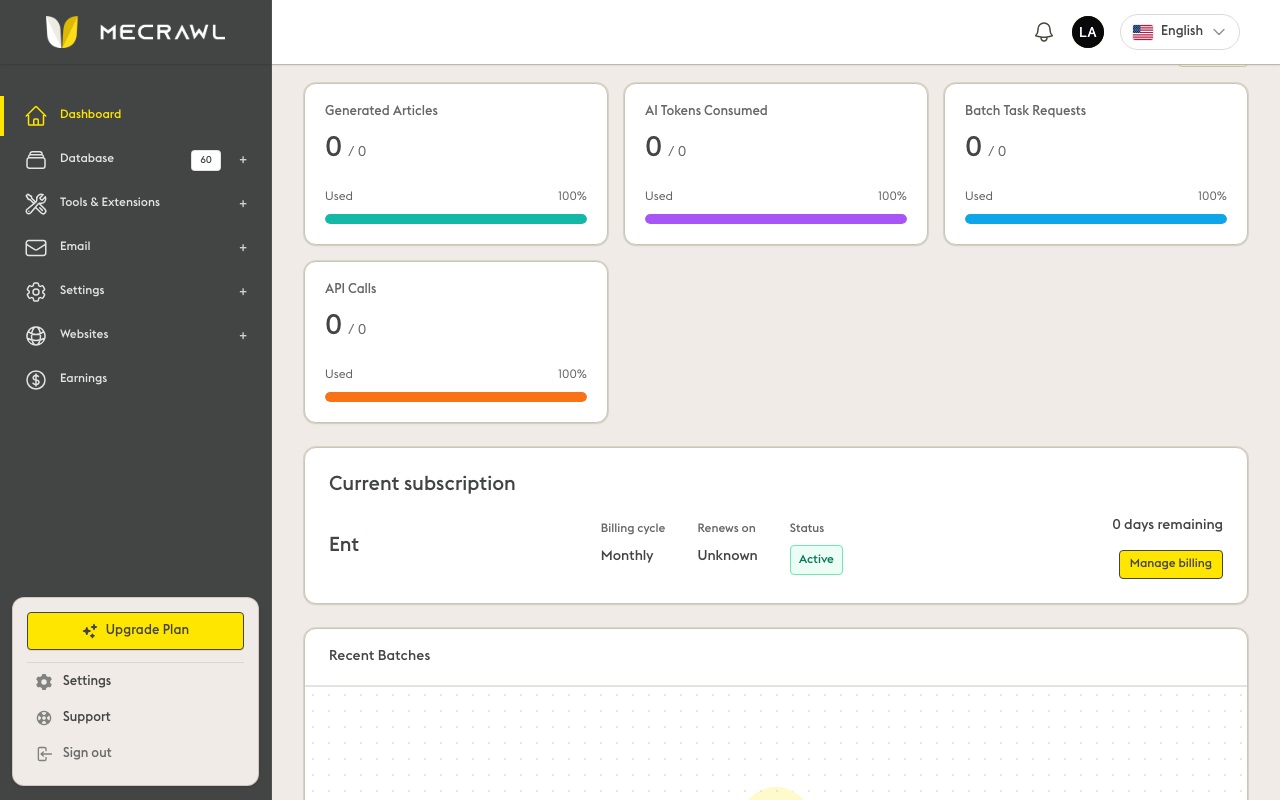The image size is (1280, 800).
Task: Click the Monthly billing cycle value
Action: tap(627, 556)
